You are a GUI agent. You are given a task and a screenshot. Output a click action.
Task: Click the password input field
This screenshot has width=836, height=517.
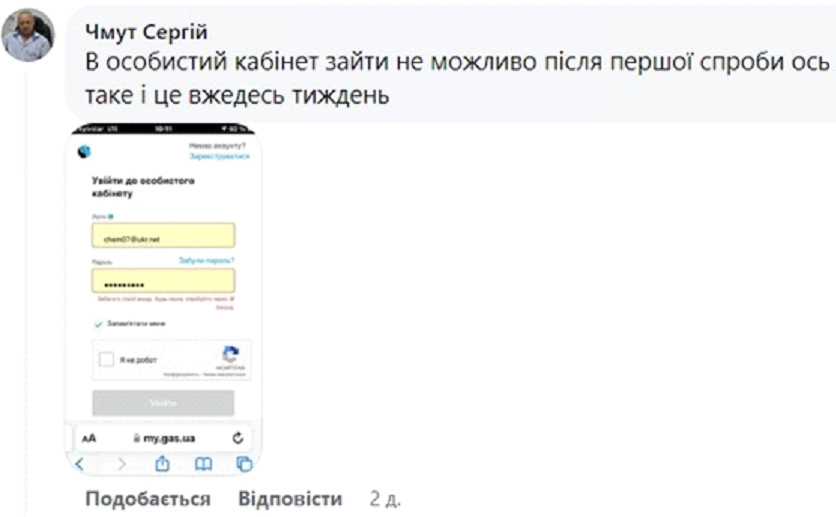point(163,280)
